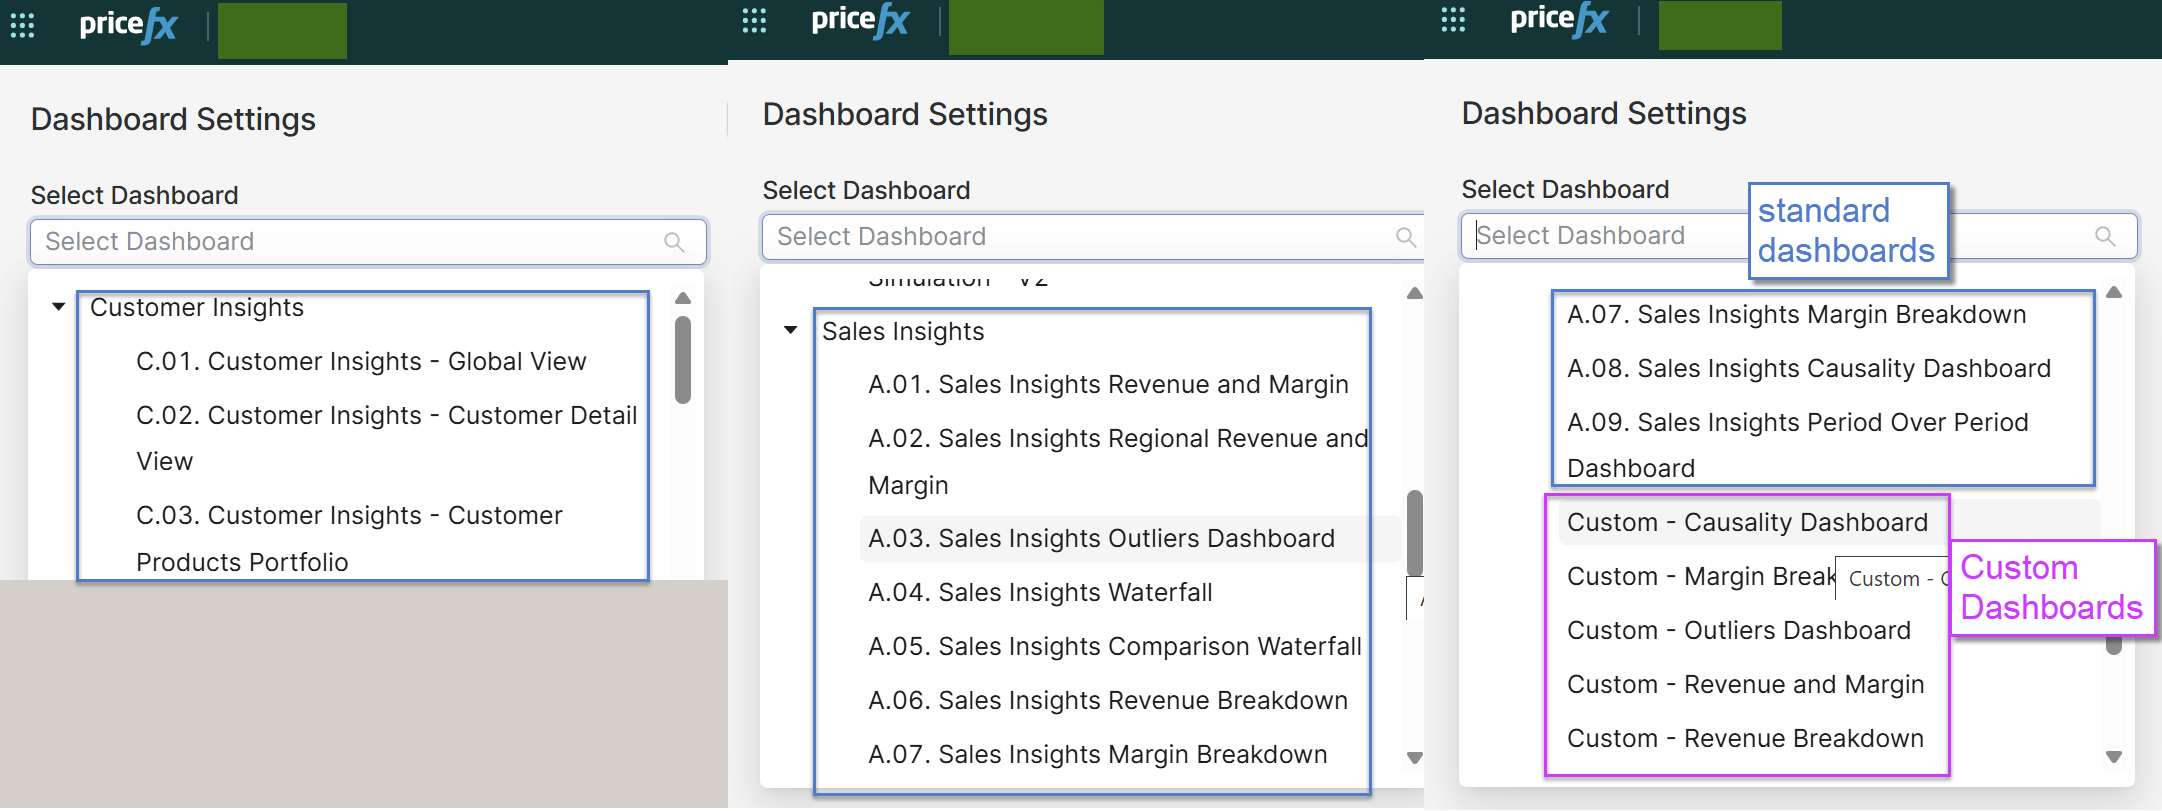Click the scroll-down arrow beside the Custom dashboards list

click(x=2113, y=757)
